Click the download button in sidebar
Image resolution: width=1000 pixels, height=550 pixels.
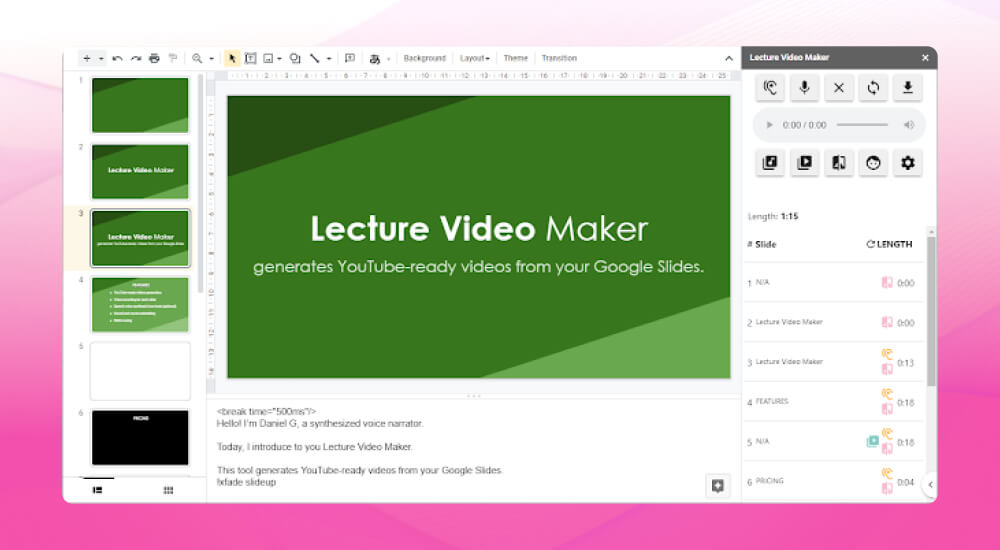(908, 88)
